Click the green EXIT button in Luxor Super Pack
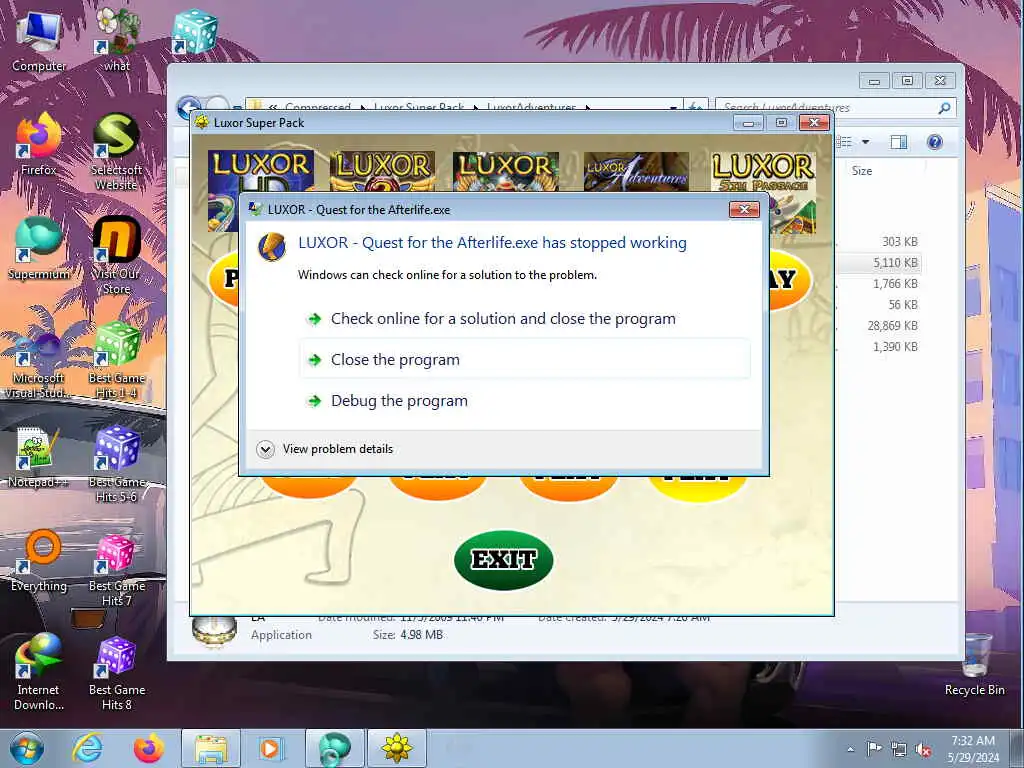This screenshot has width=1024, height=768. [x=504, y=560]
